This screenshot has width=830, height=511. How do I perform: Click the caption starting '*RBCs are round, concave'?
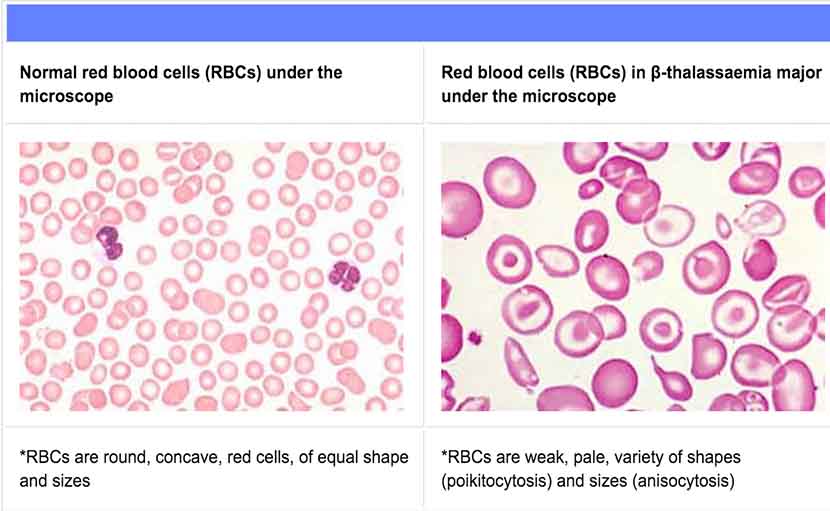click(x=214, y=468)
